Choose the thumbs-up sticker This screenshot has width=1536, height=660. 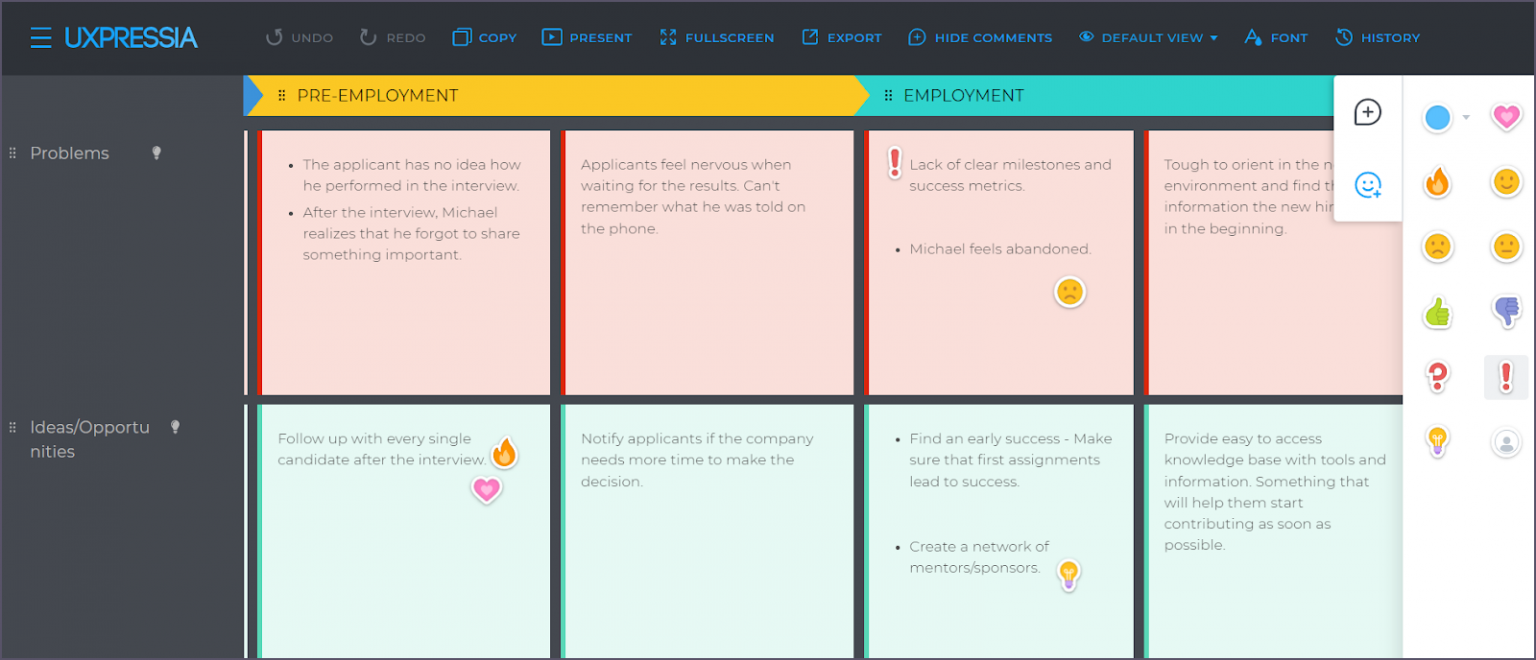1437,312
